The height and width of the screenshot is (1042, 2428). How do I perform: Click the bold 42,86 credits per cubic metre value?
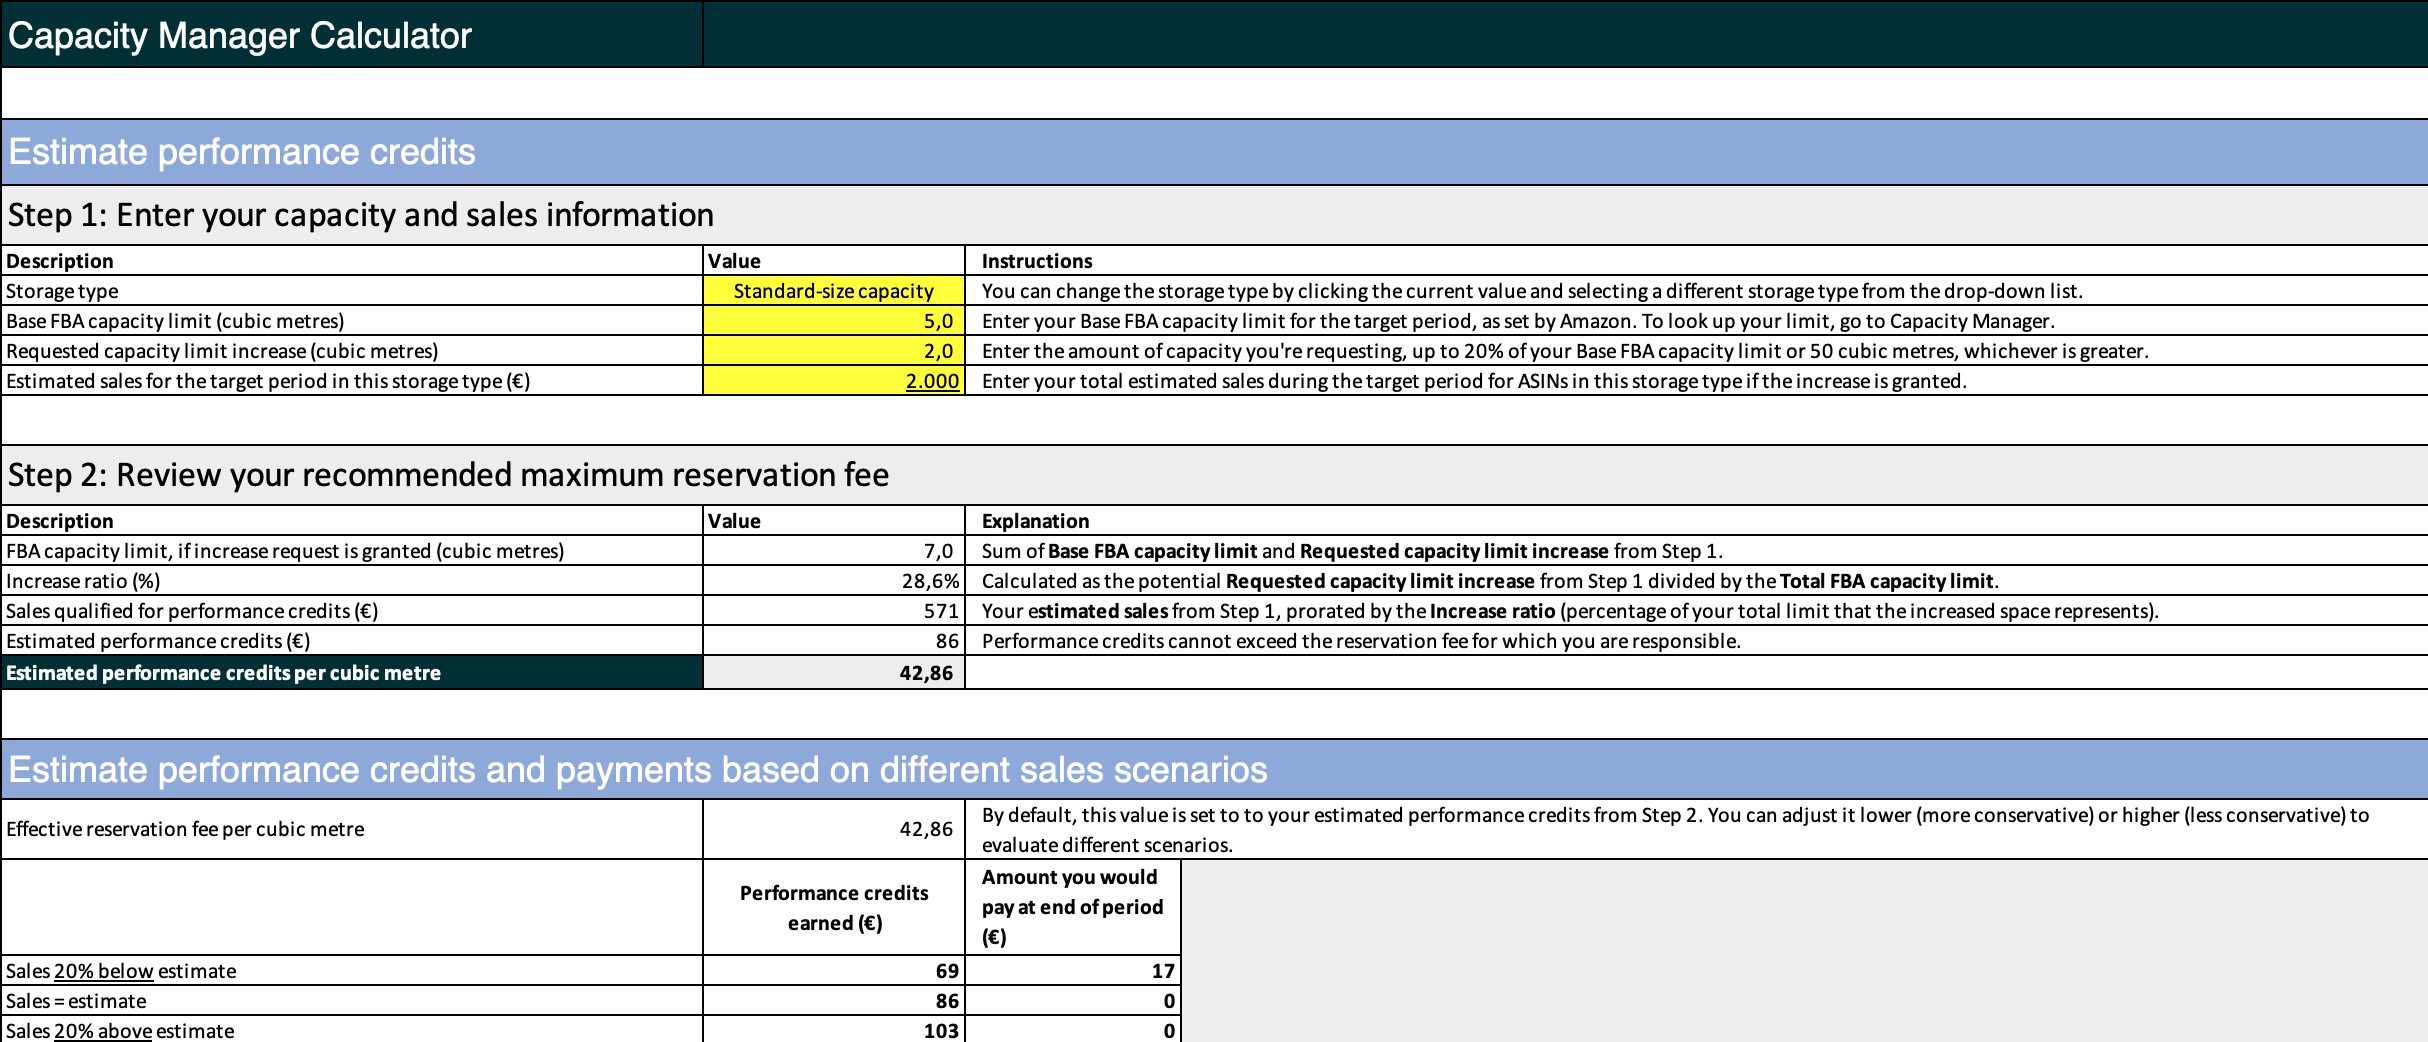833,673
